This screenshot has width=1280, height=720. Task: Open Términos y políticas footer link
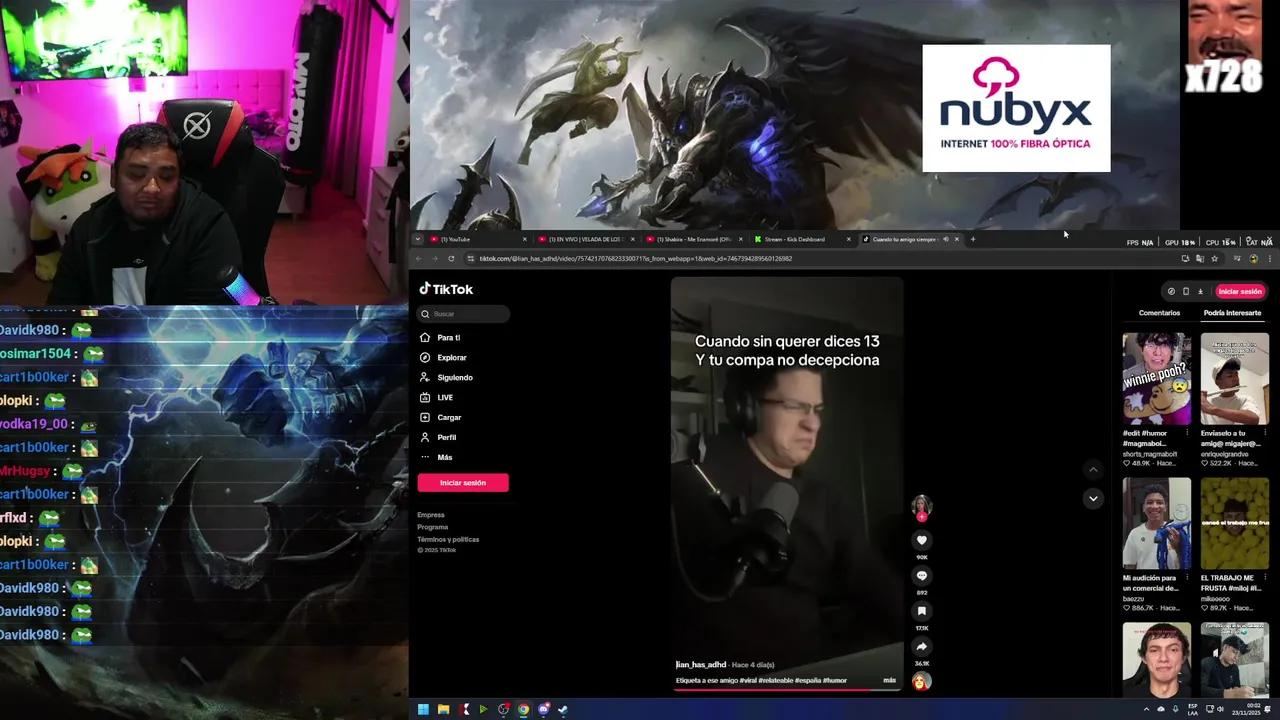click(x=448, y=539)
